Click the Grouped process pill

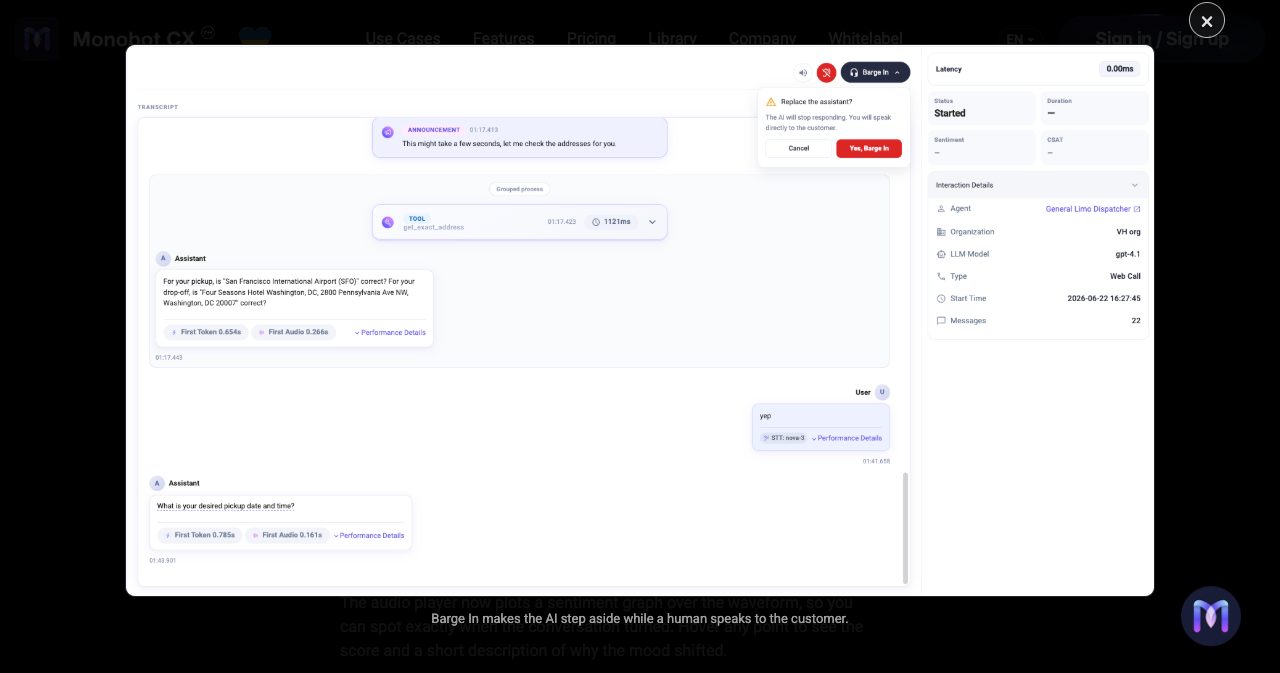[519, 188]
